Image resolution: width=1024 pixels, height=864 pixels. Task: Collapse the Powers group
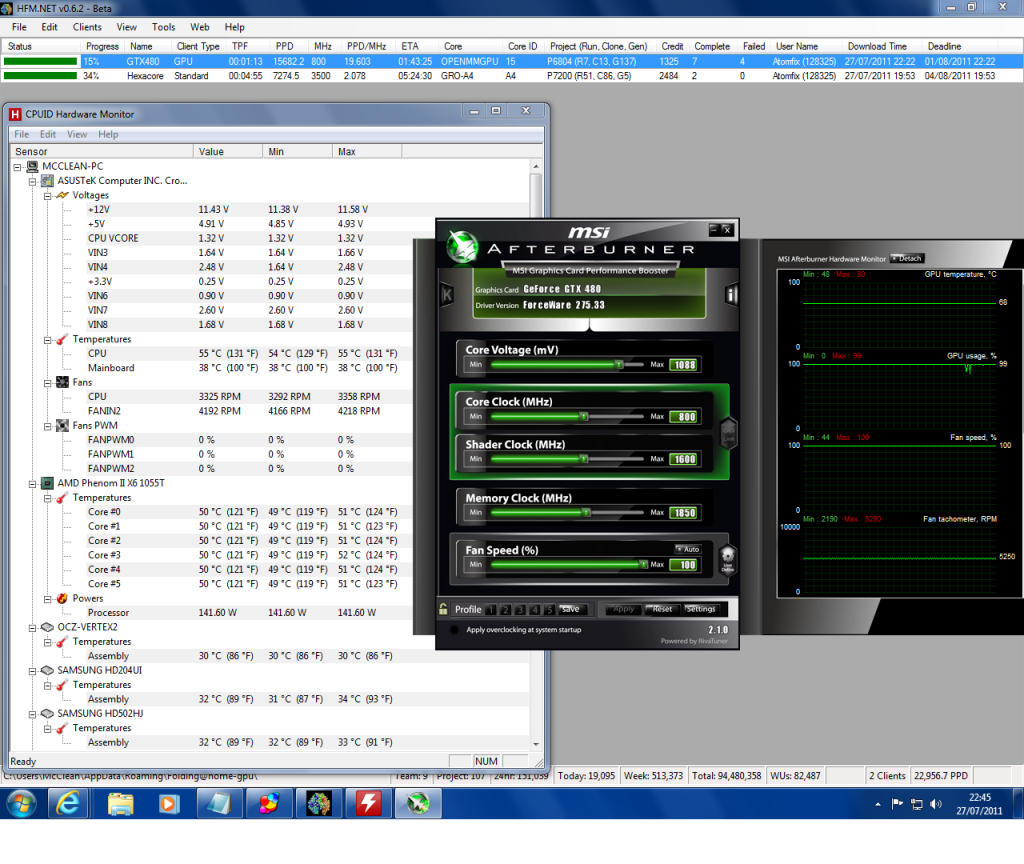click(48, 600)
